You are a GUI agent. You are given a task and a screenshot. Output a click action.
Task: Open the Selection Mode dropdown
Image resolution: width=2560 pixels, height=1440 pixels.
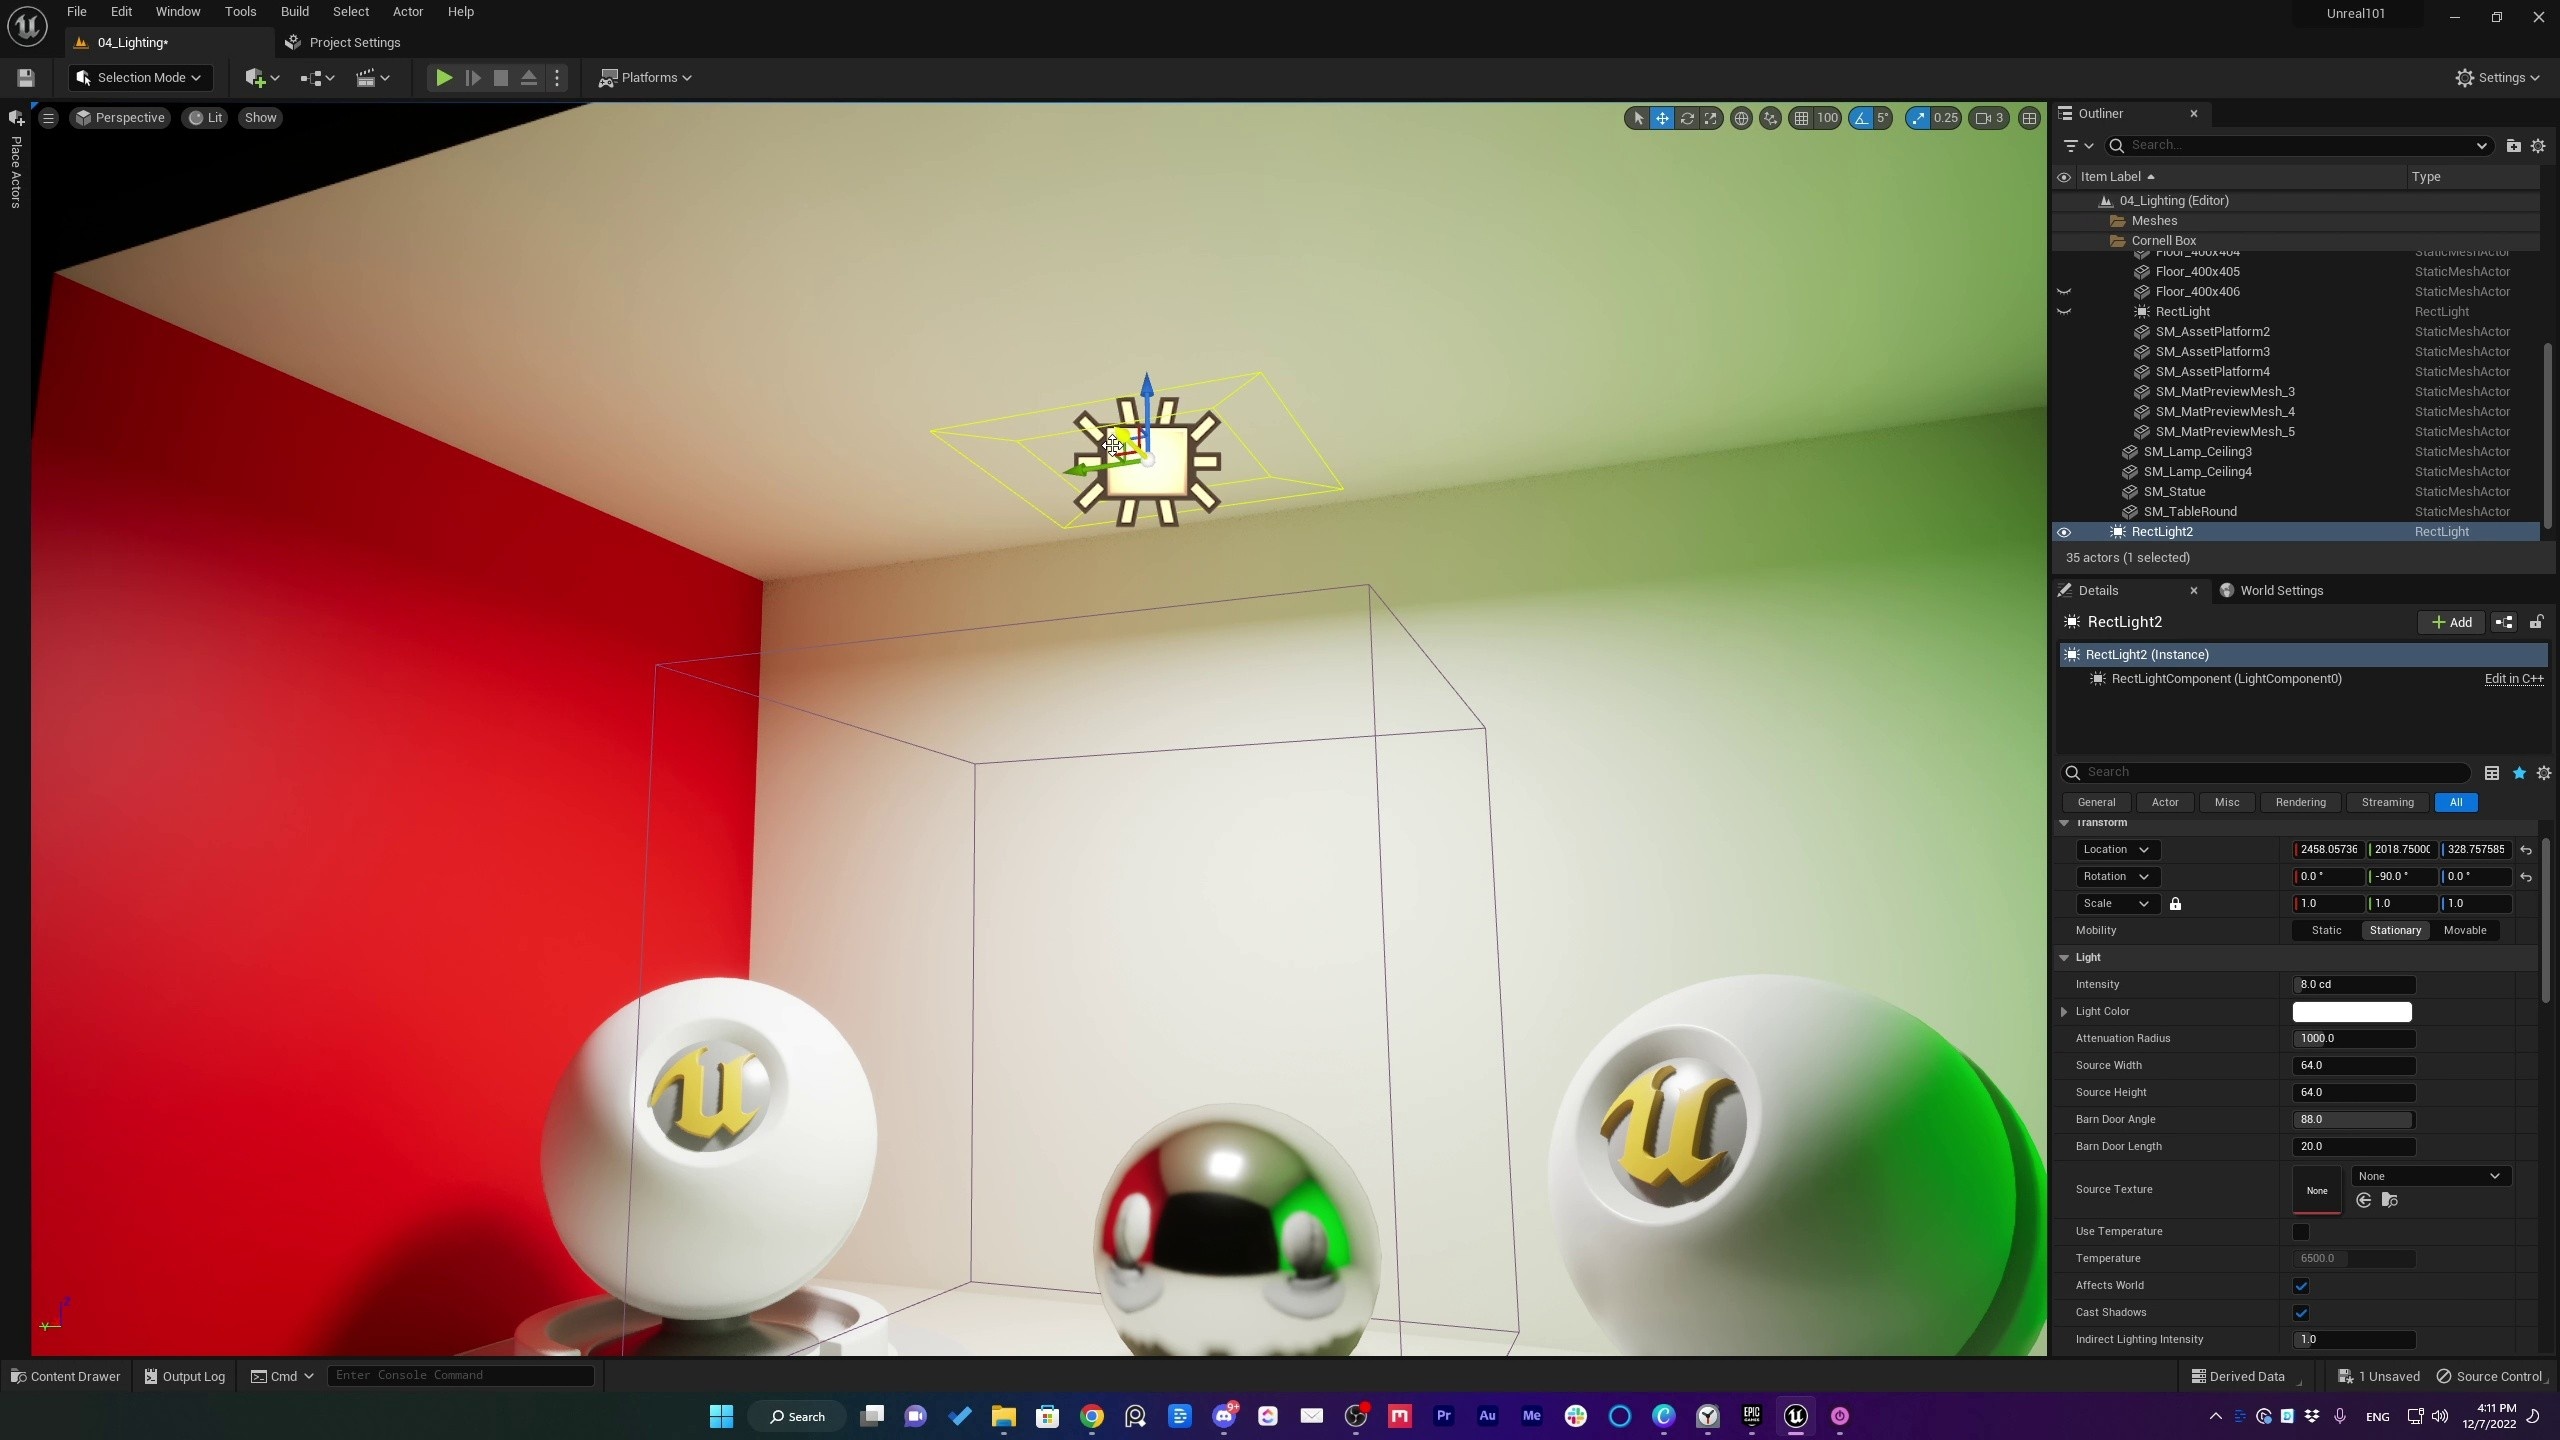click(140, 77)
